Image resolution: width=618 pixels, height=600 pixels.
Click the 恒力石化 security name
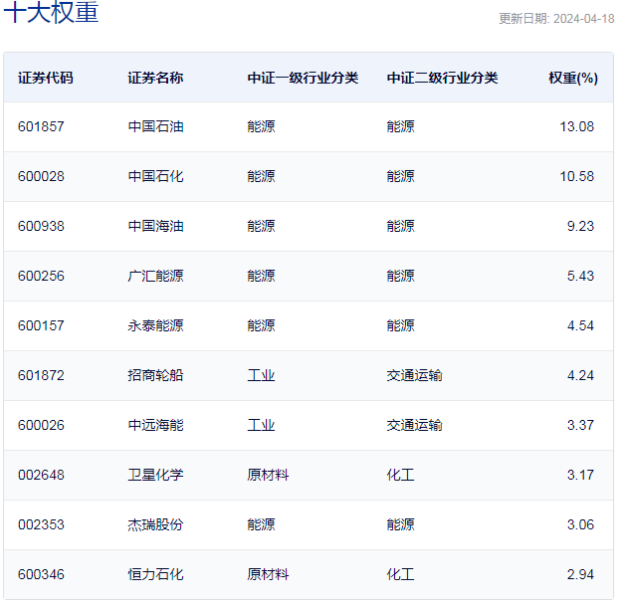click(155, 575)
